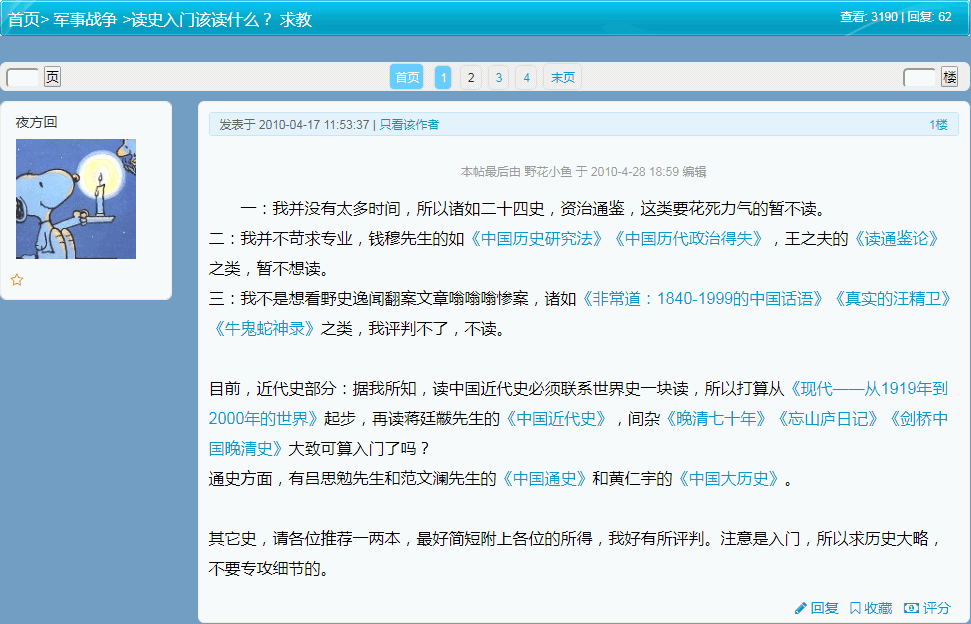The image size is (971, 624).
Task: Focus the floor number input field
Action: [x=920, y=77]
